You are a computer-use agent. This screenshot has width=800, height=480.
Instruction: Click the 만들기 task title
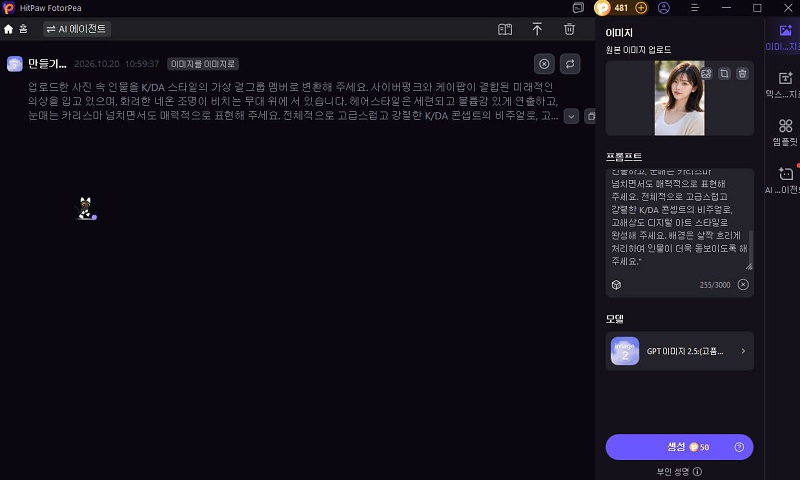[x=47, y=64]
